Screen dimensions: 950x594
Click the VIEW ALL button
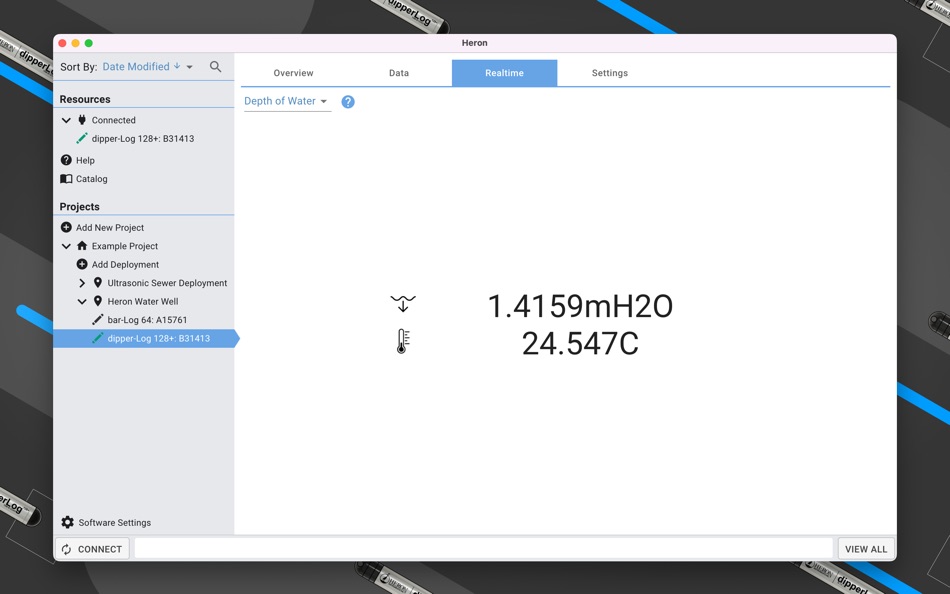pyautogui.click(x=866, y=549)
